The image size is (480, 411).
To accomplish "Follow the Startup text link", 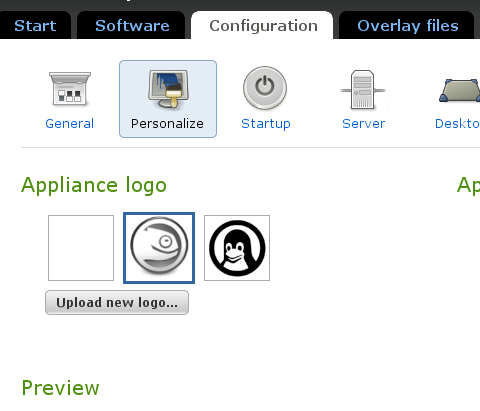I will point(266,124).
